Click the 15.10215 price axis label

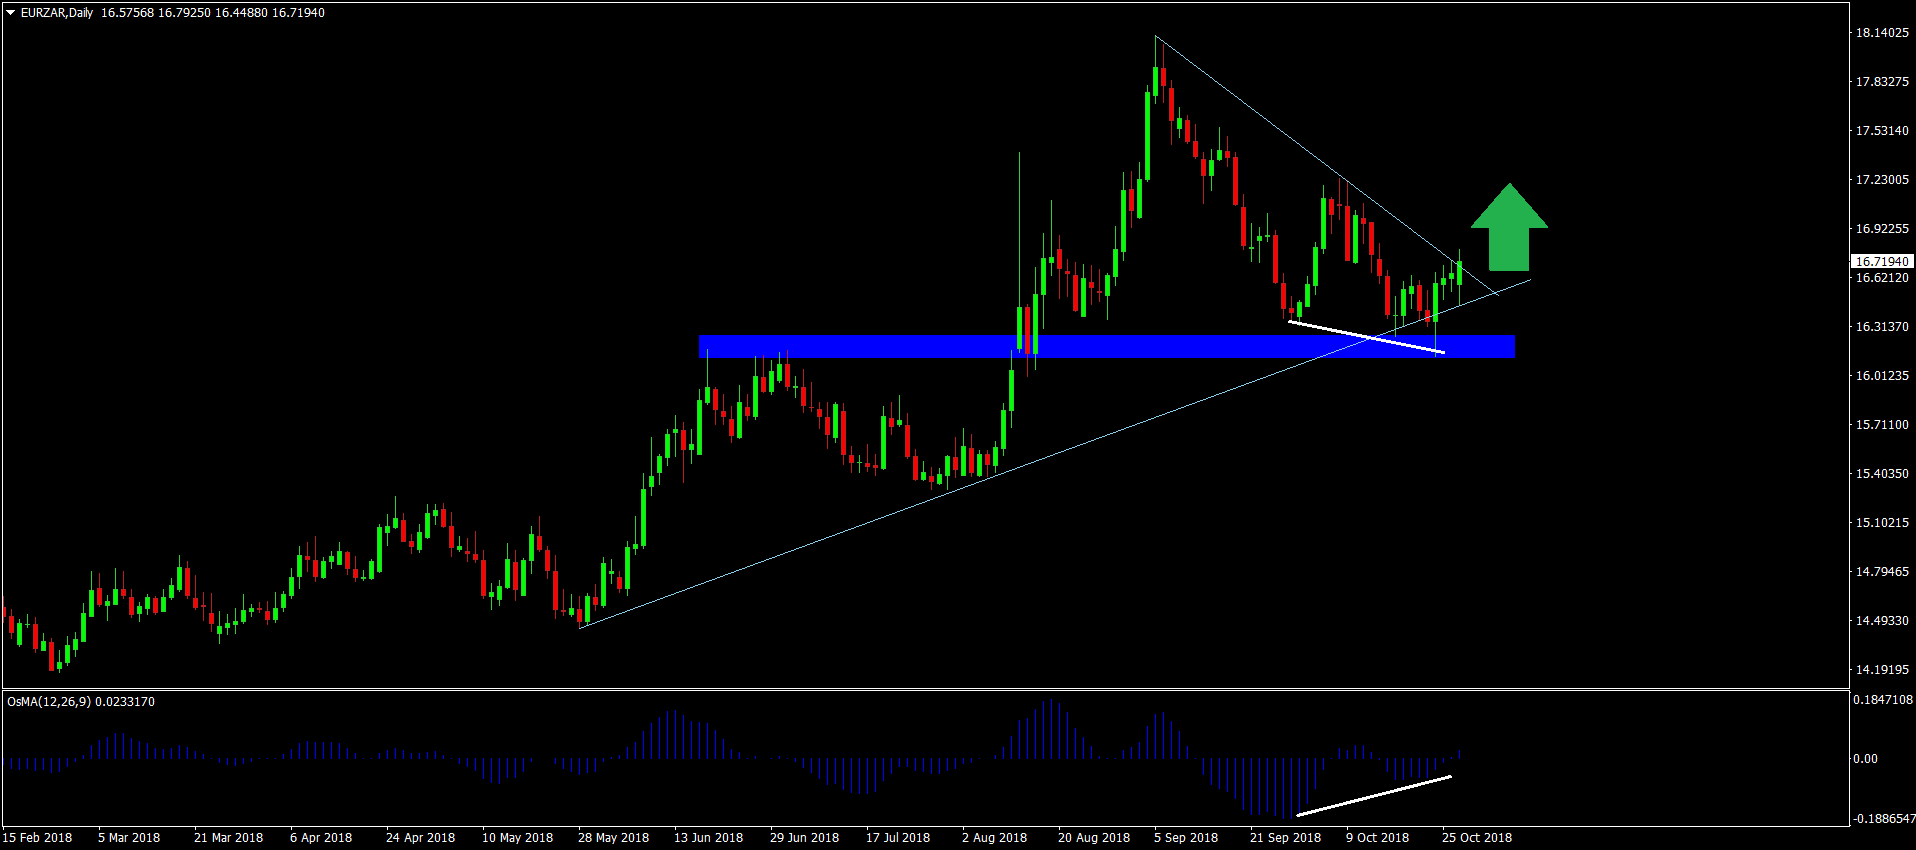(1882, 523)
